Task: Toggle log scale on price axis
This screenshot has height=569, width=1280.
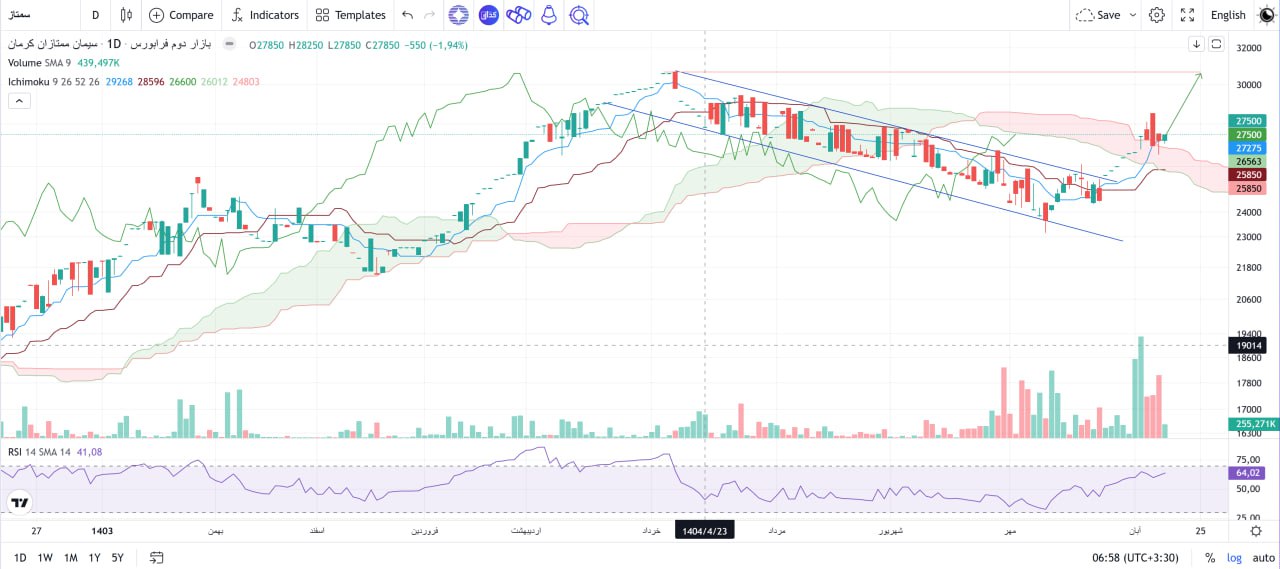Action: point(1235,557)
